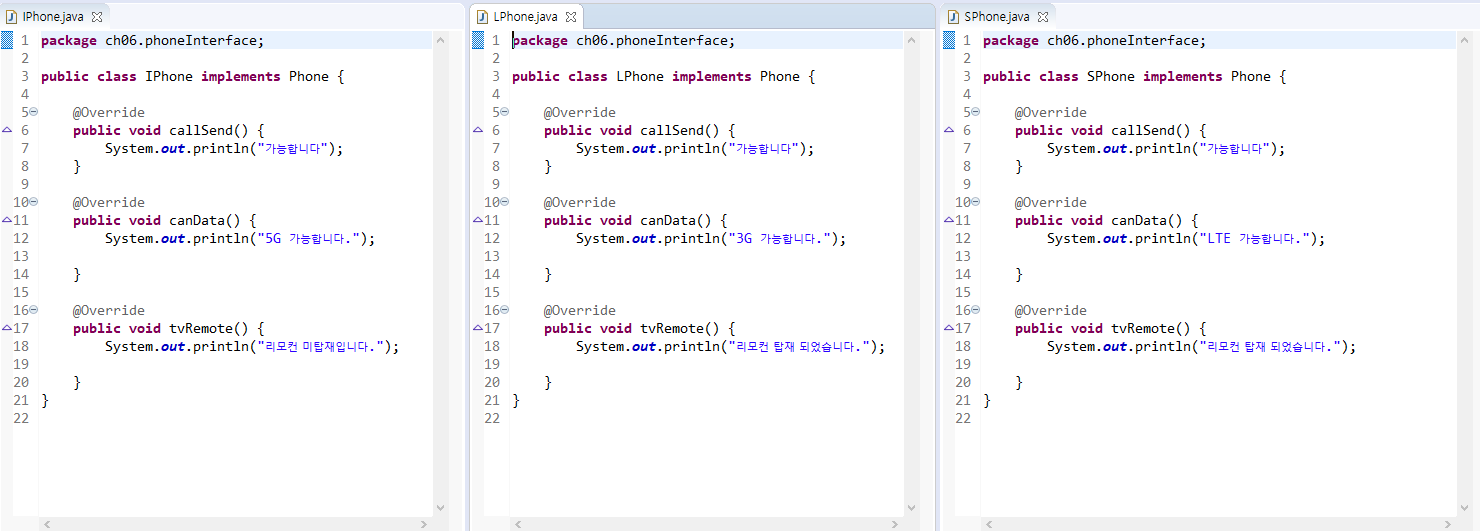Toggle callSend folding in SPhone.java
This screenshot has height=531, width=1480.
coord(975,112)
